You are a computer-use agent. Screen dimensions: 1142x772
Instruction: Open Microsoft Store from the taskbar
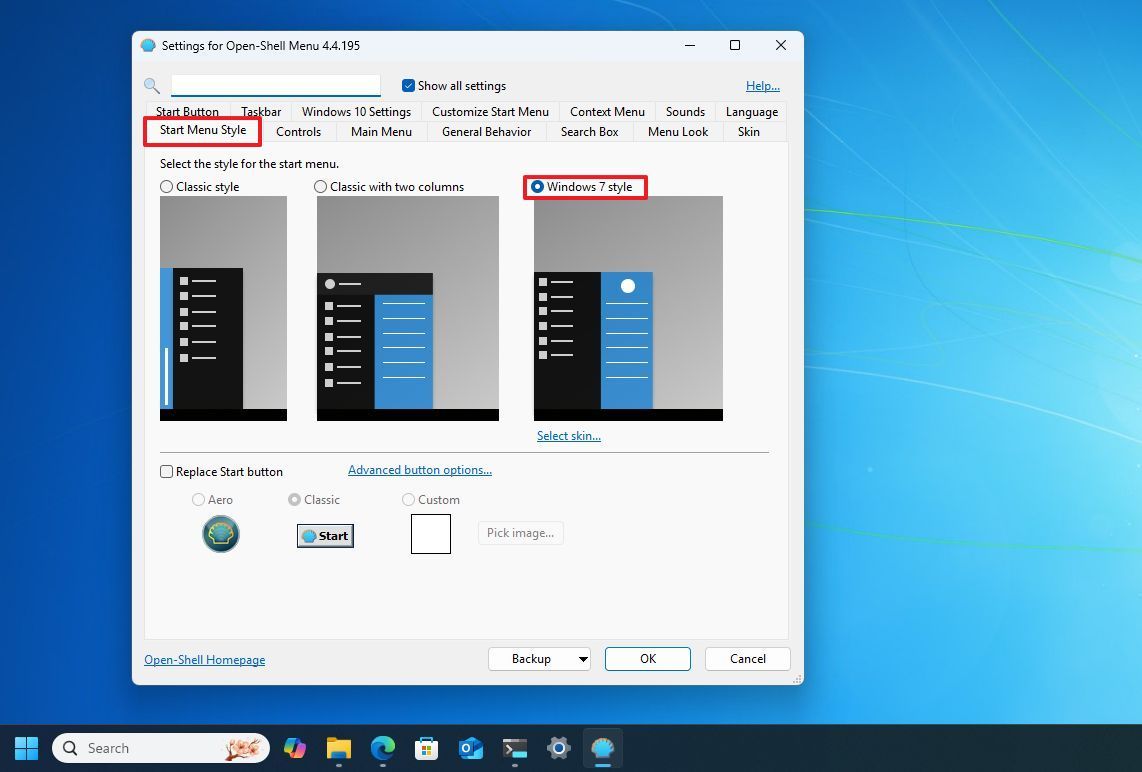click(426, 747)
